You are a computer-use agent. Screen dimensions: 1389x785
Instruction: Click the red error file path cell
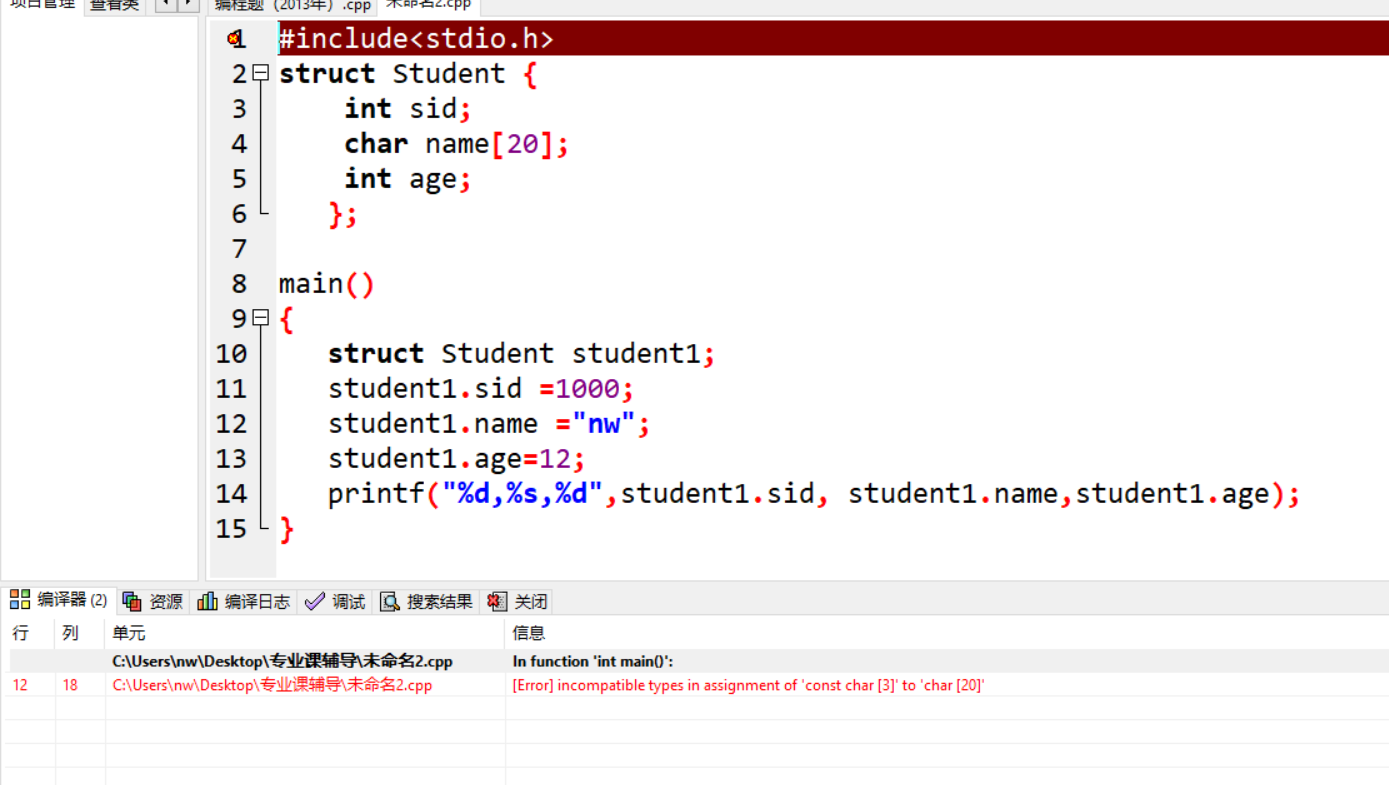pyautogui.click(x=272, y=685)
